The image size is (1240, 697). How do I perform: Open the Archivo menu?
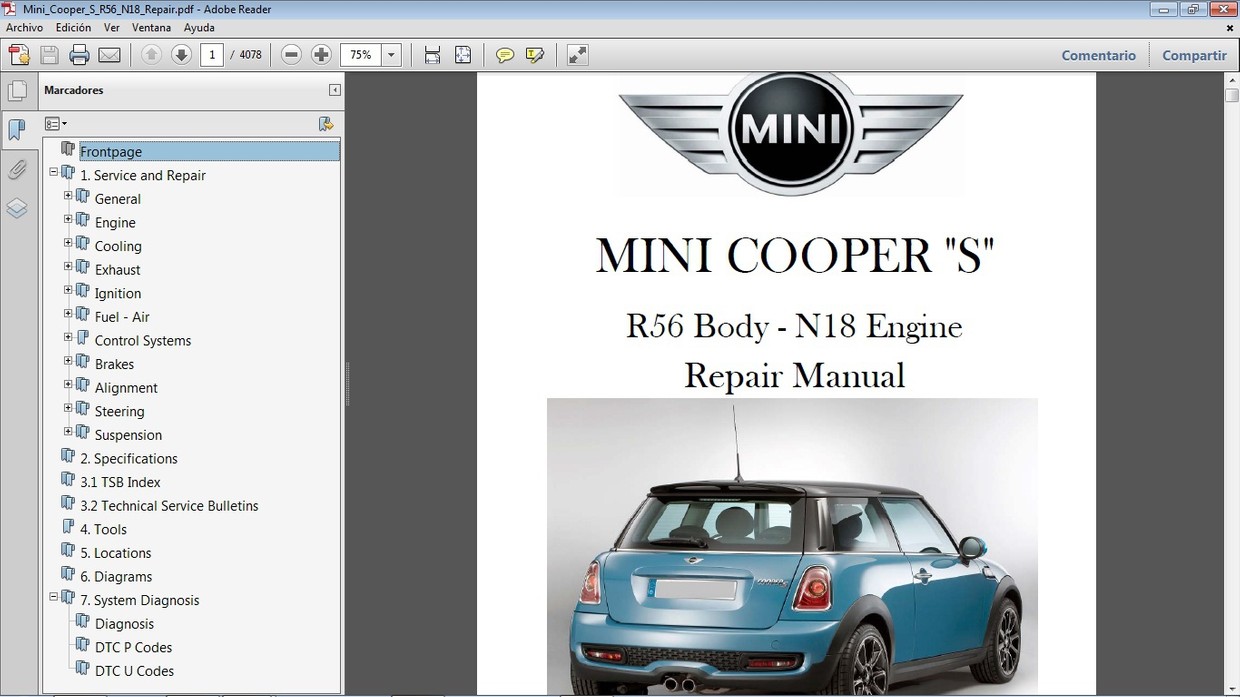pos(24,27)
